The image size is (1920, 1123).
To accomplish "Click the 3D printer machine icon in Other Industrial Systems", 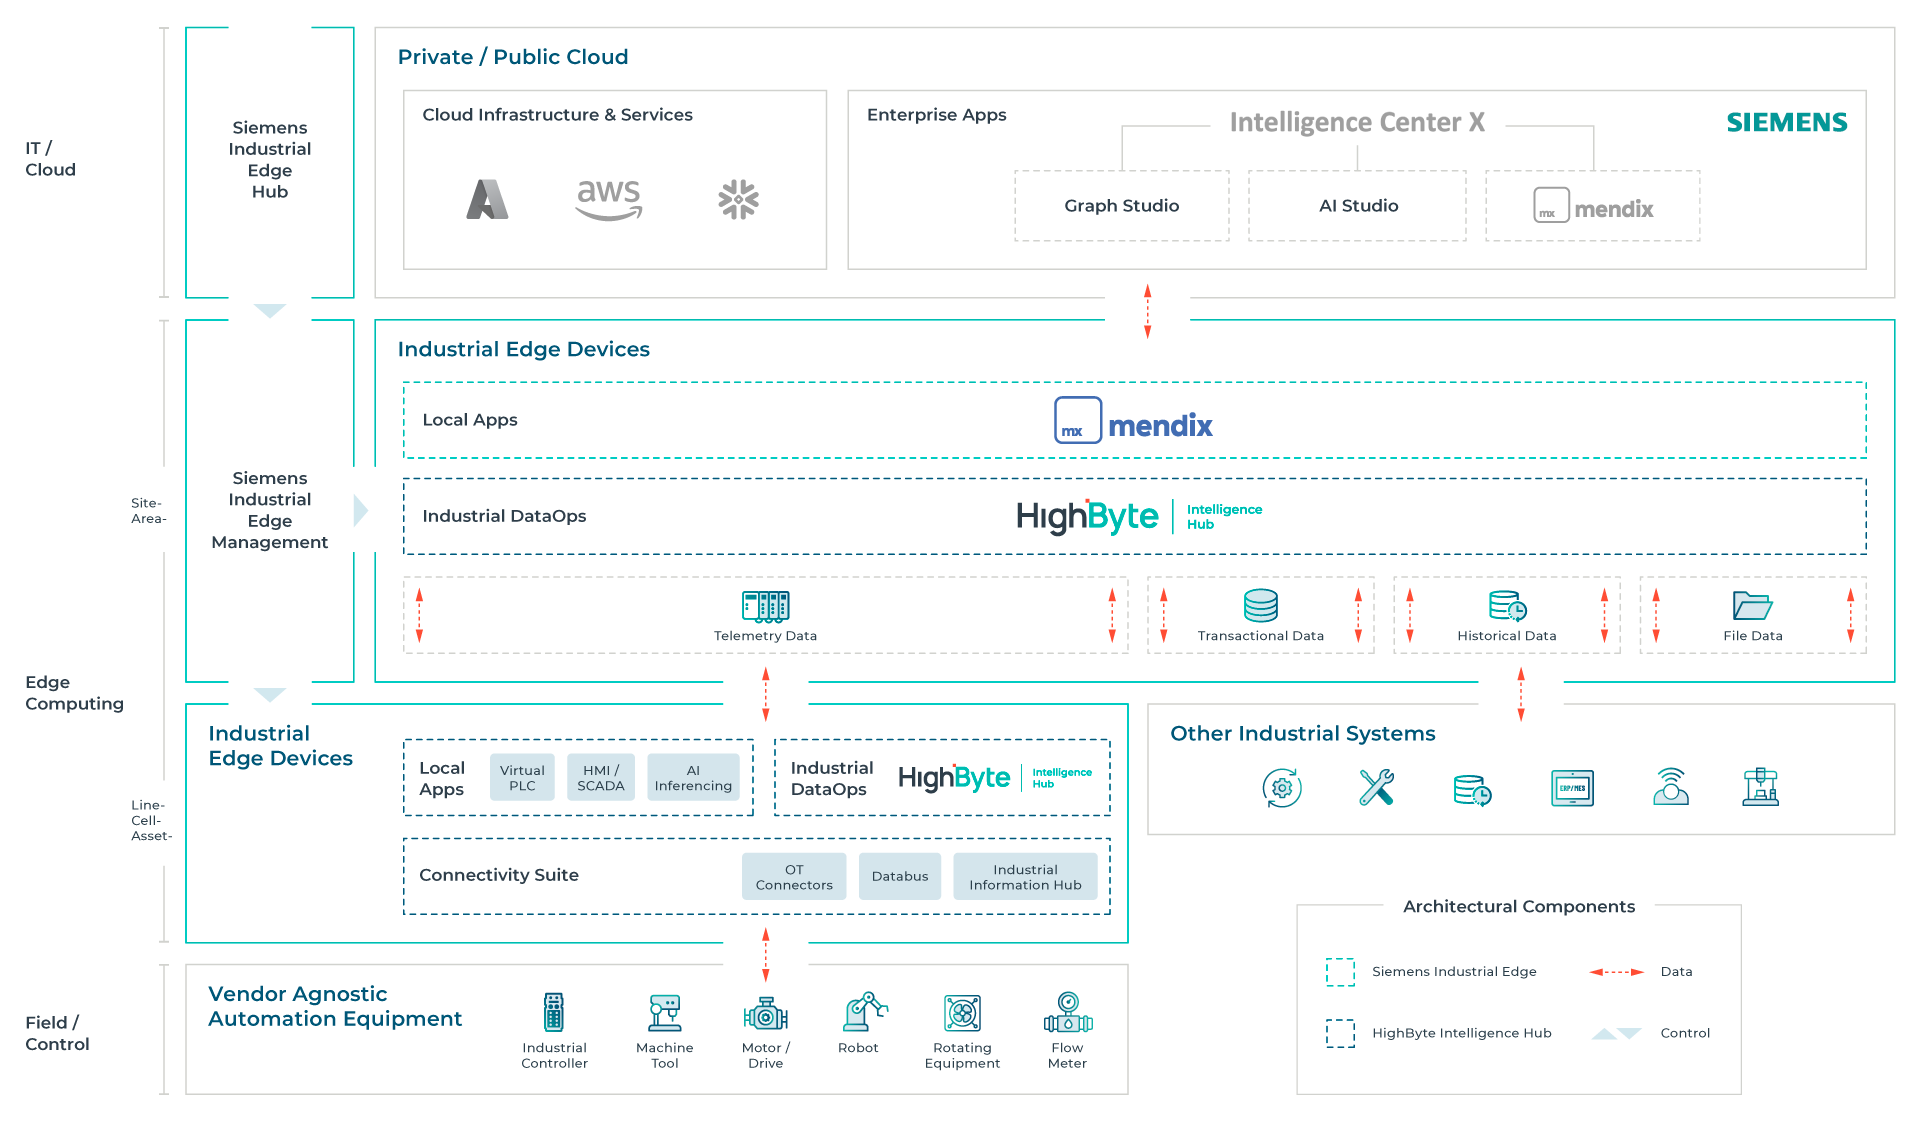I will pyautogui.click(x=1760, y=787).
